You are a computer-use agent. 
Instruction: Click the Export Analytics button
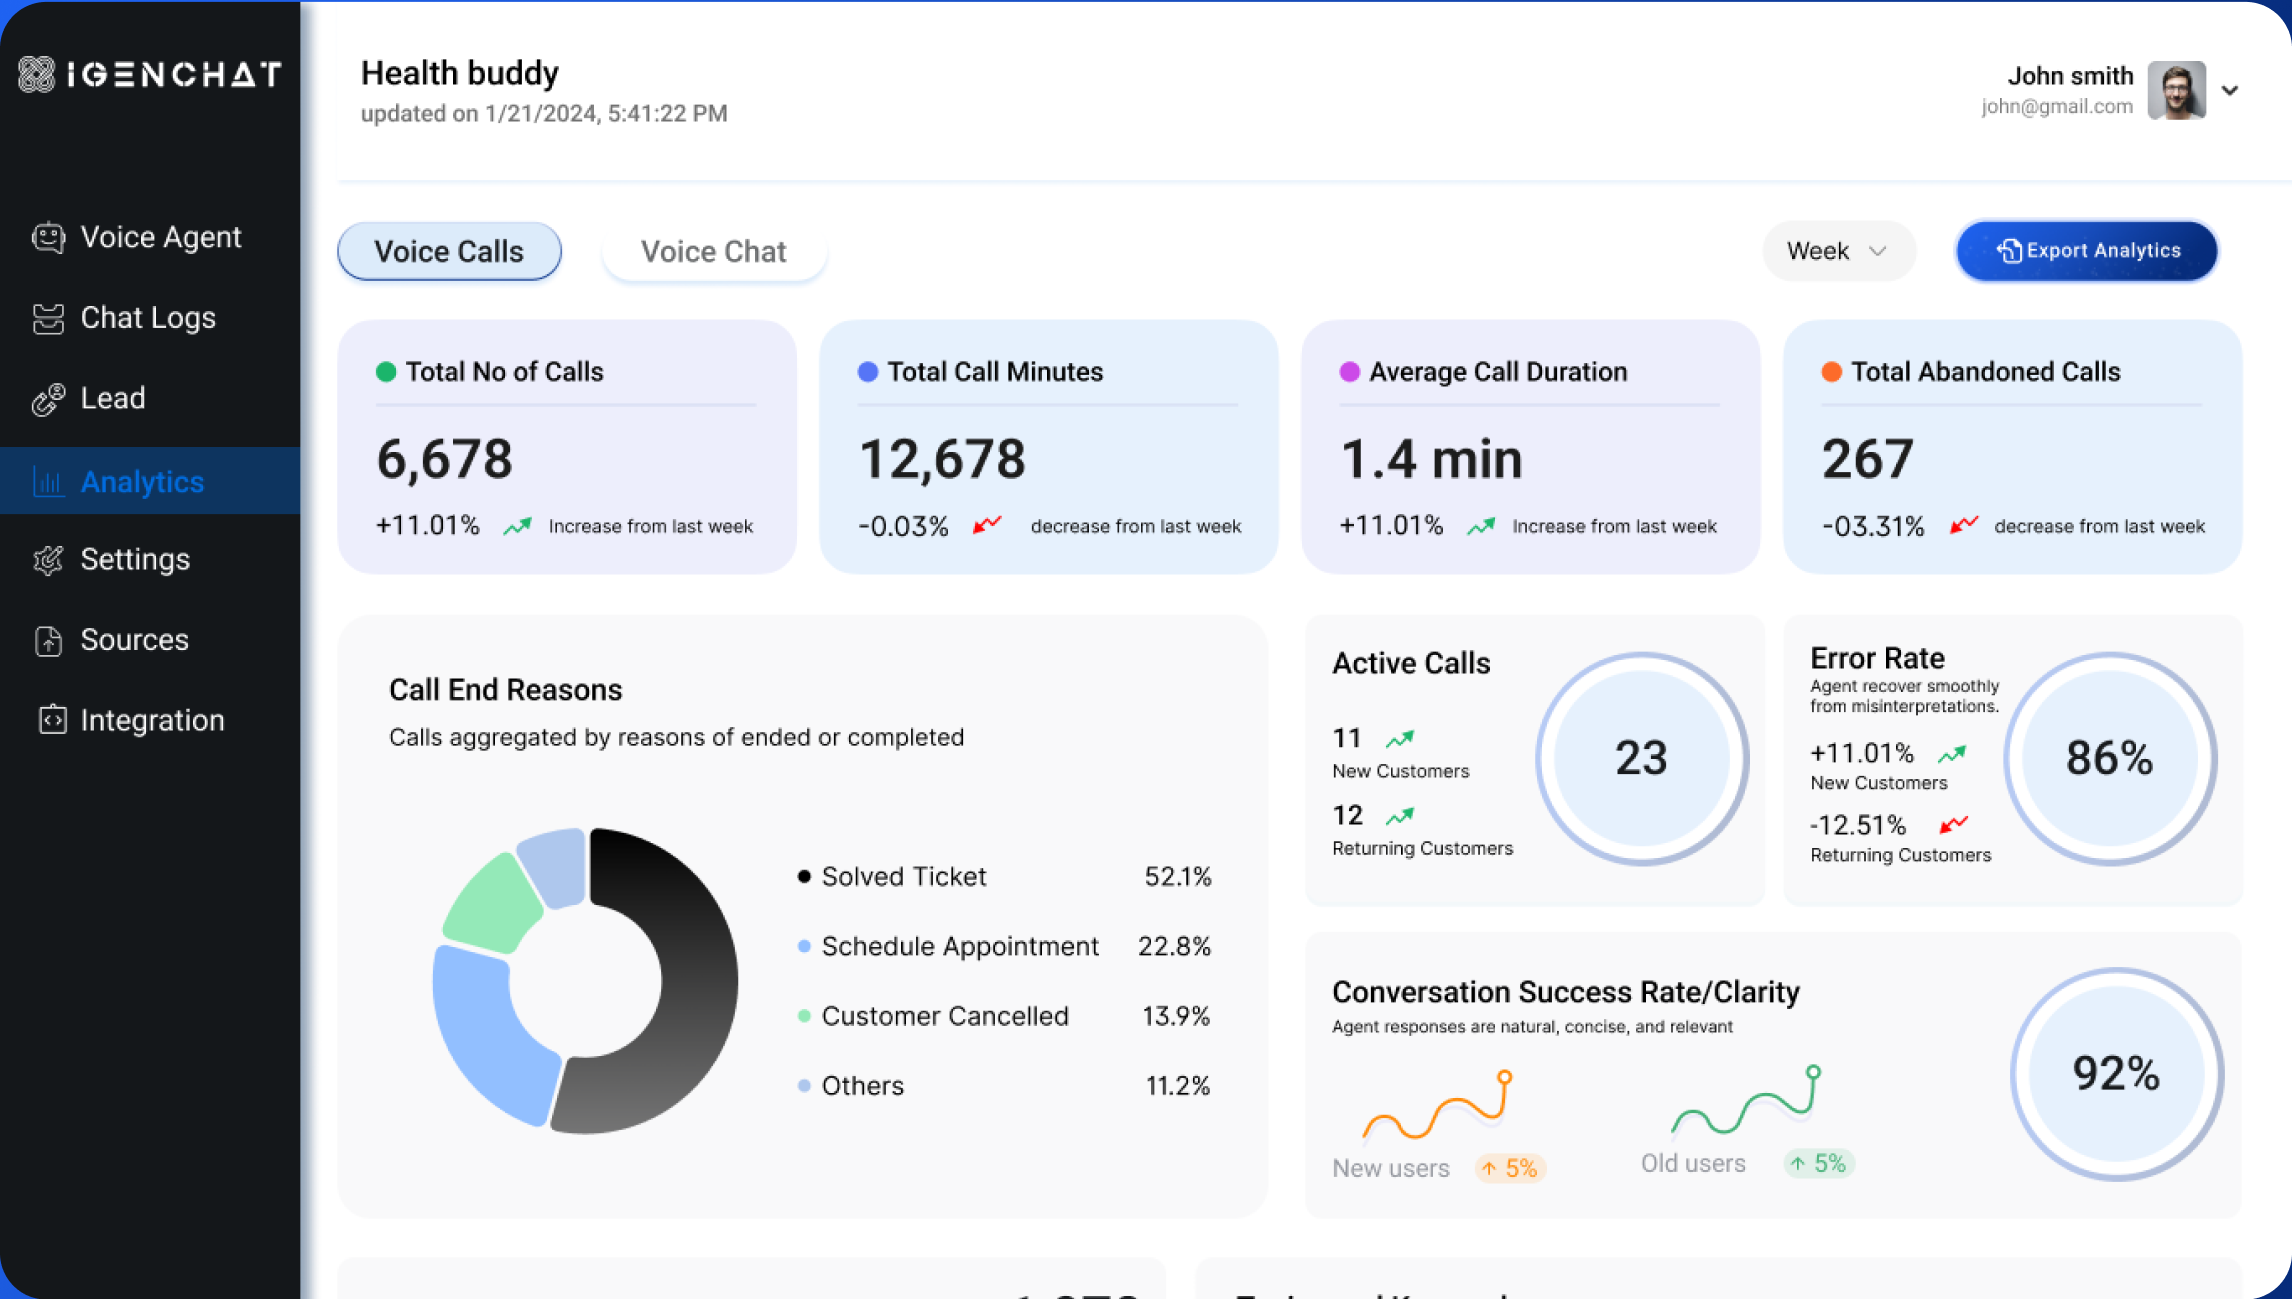click(x=2087, y=251)
